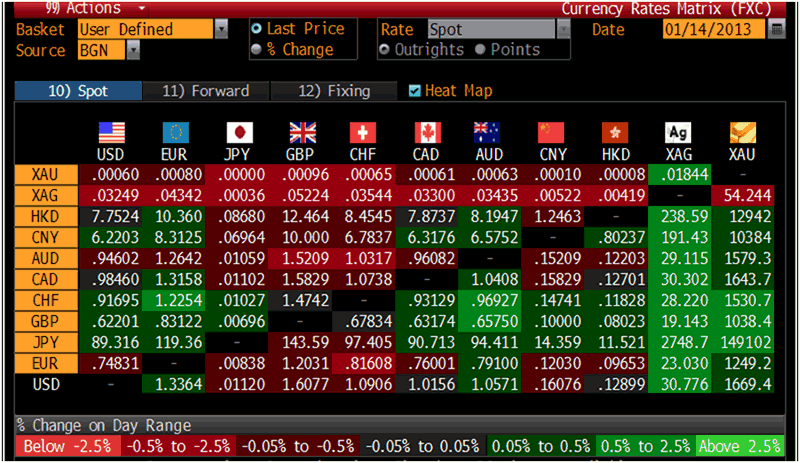Expand the Rate Spot dropdown

563,30
